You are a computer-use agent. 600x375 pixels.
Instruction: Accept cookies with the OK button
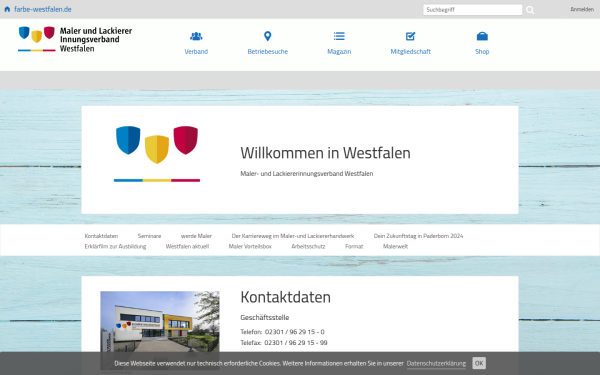(x=479, y=363)
